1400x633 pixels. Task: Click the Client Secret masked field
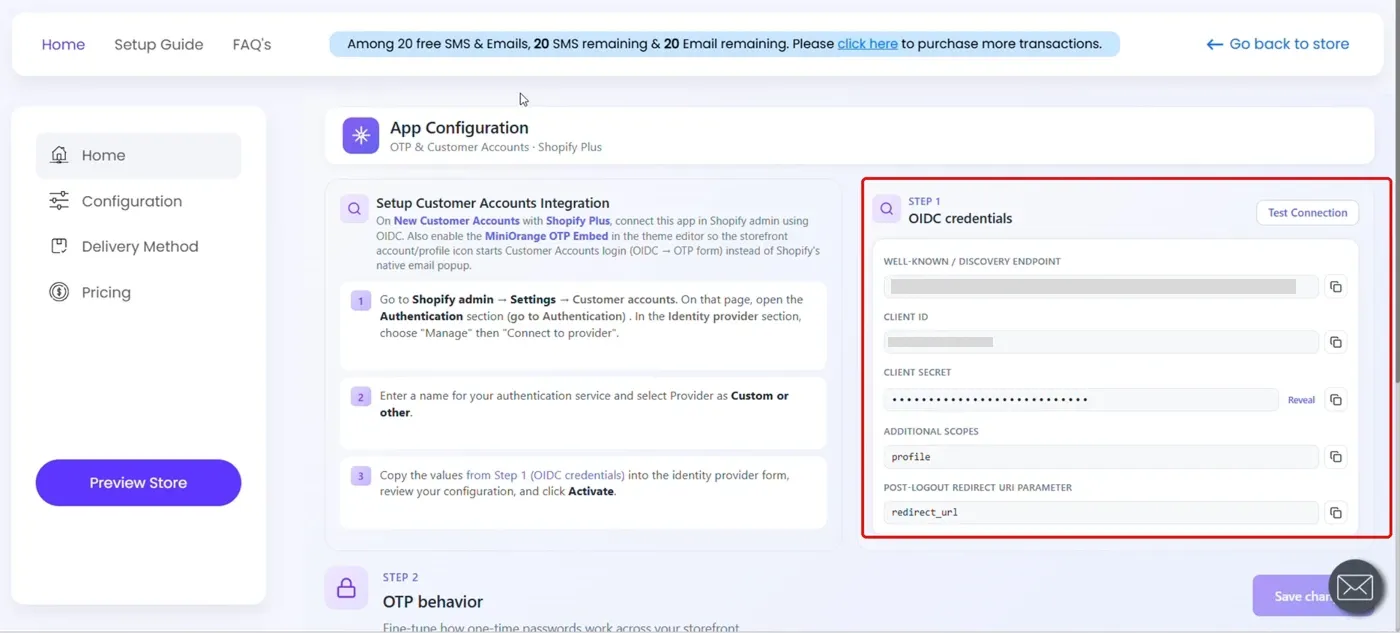click(x=1081, y=400)
